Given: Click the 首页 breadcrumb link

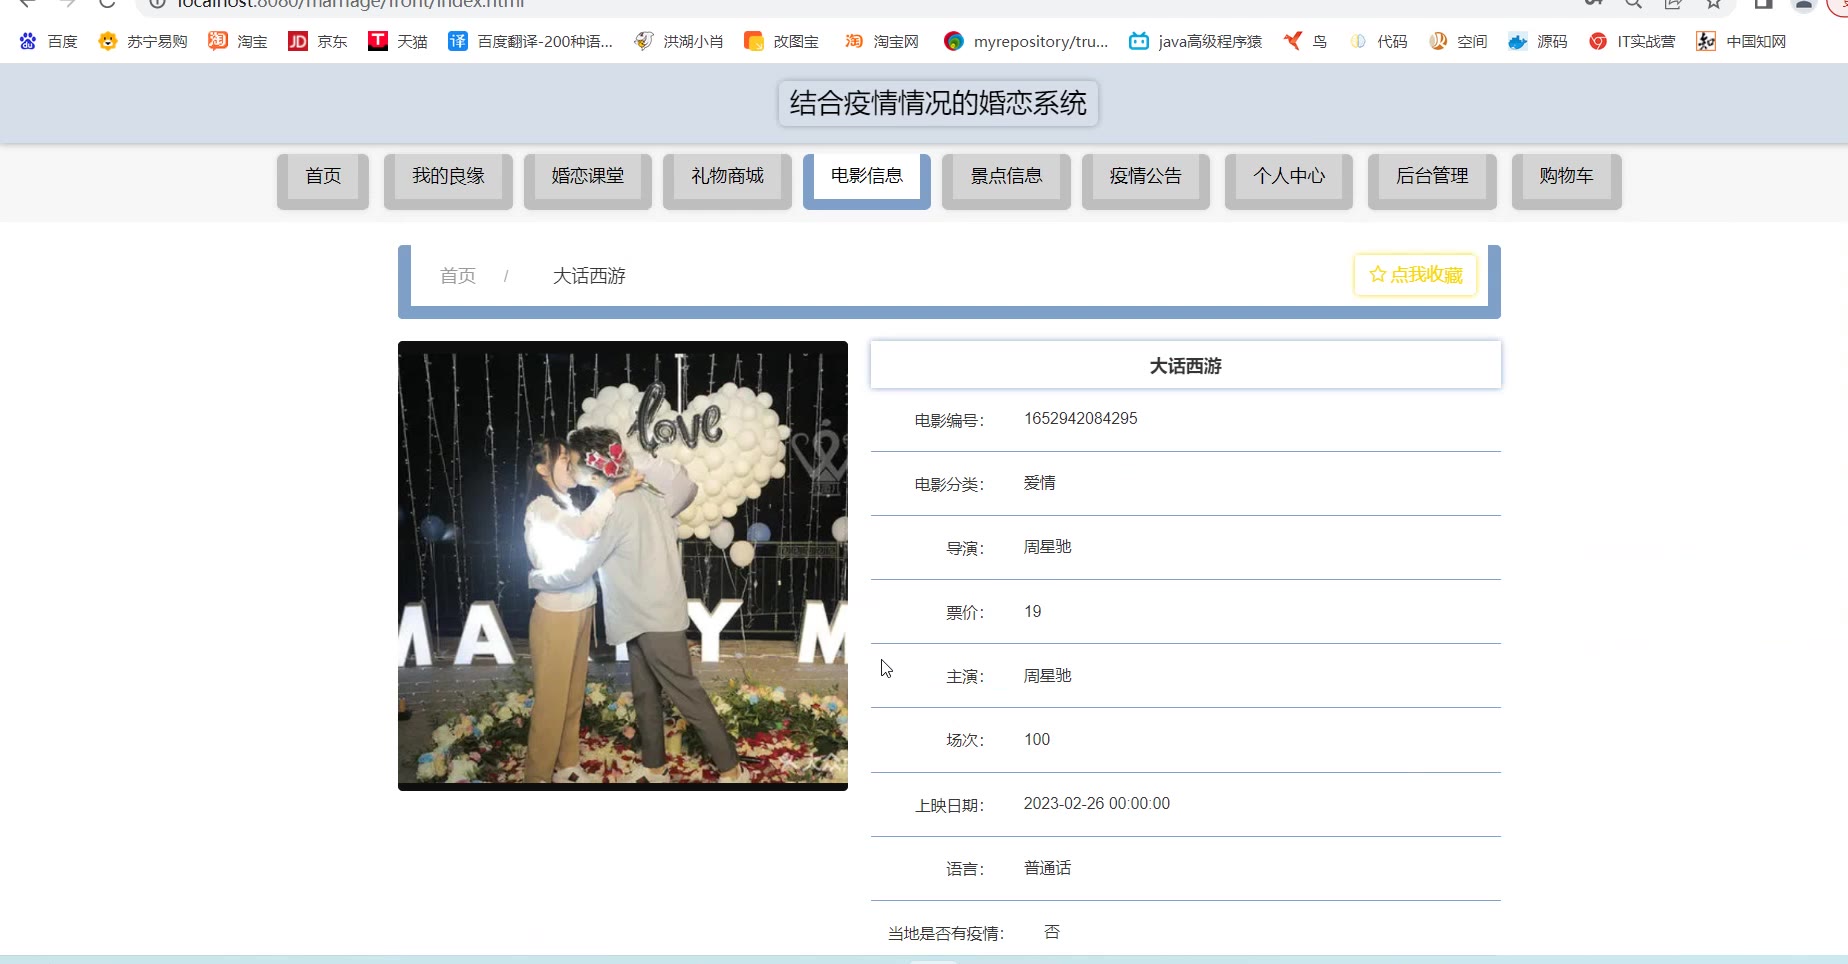Looking at the screenshot, I should [x=458, y=276].
